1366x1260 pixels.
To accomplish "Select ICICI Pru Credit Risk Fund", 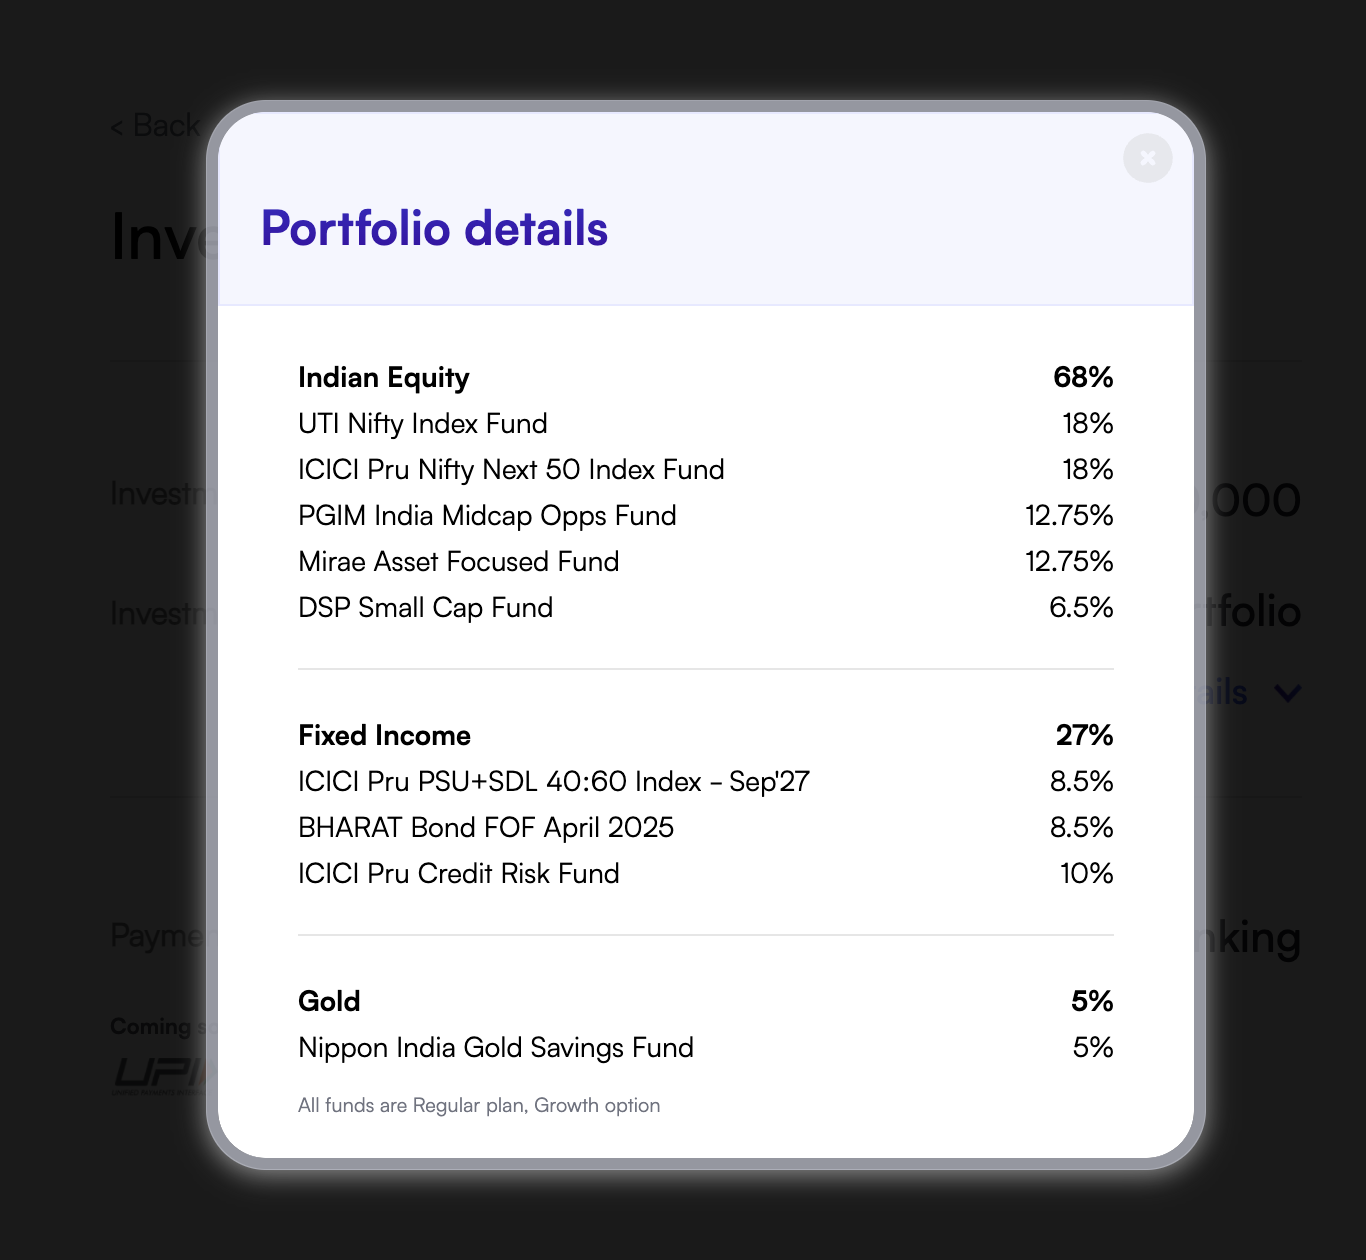I will (x=705, y=873).
